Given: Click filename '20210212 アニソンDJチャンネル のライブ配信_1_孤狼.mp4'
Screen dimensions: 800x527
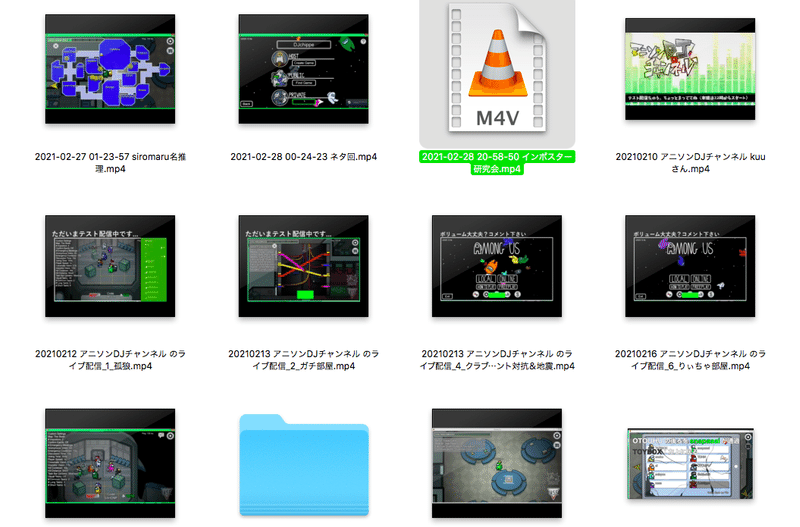Looking at the screenshot, I should [110, 360].
